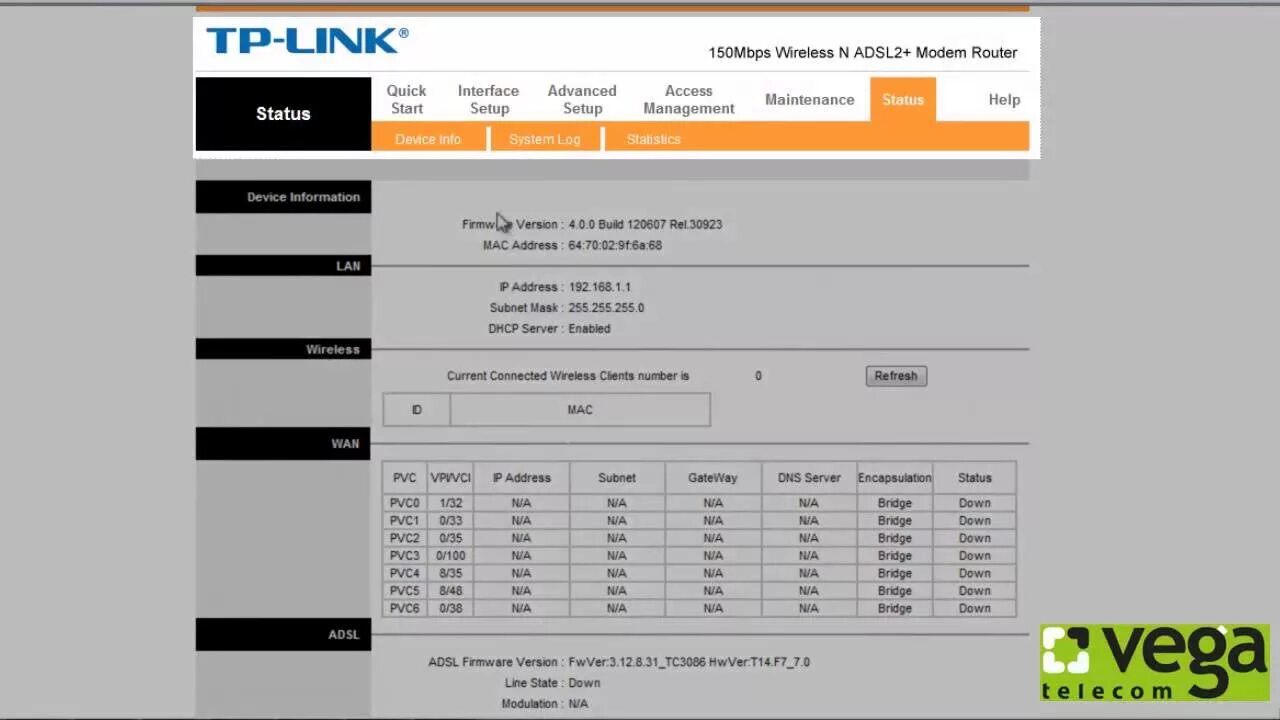Click the wireless clients count 0

(x=758, y=376)
